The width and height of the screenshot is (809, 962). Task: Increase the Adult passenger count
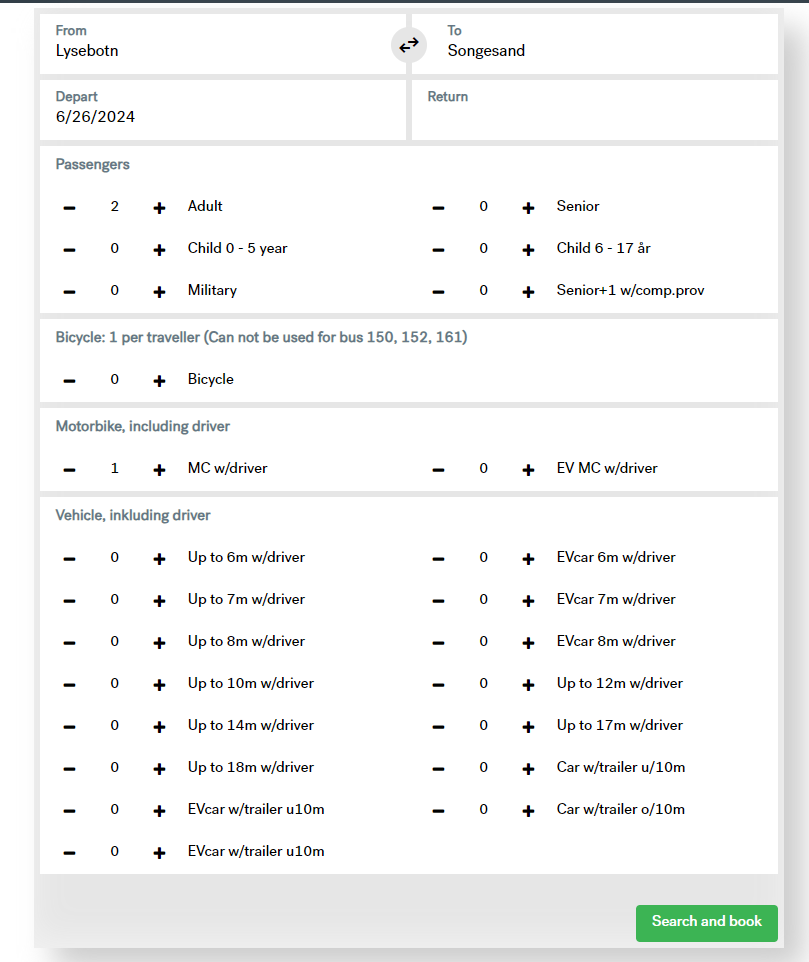pyautogui.click(x=159, y=207)
